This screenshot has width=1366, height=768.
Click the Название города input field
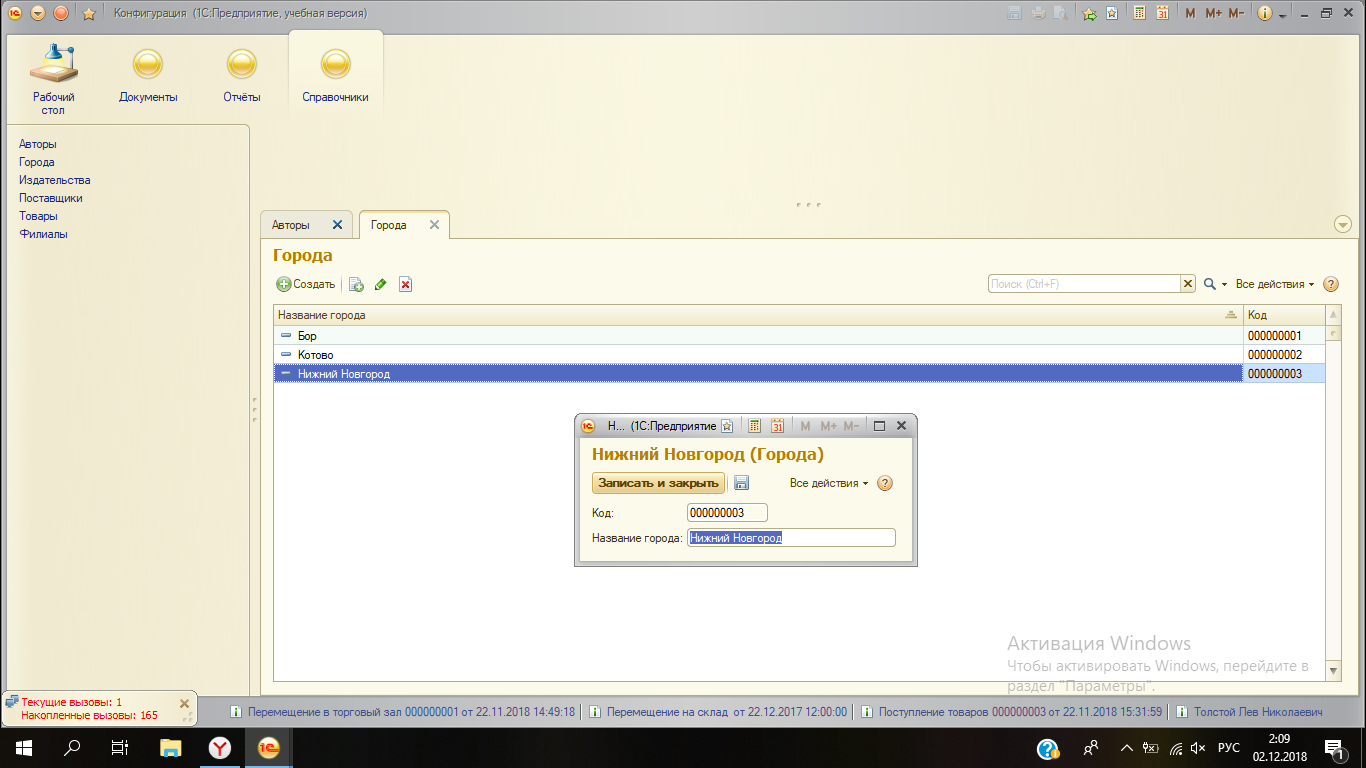790,538
